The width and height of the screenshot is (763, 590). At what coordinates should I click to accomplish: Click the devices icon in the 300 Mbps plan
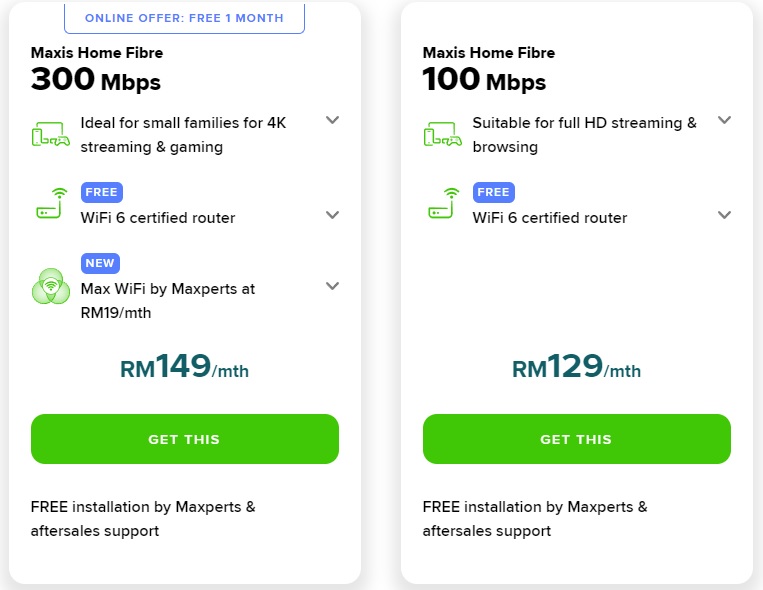pos(51,134)
